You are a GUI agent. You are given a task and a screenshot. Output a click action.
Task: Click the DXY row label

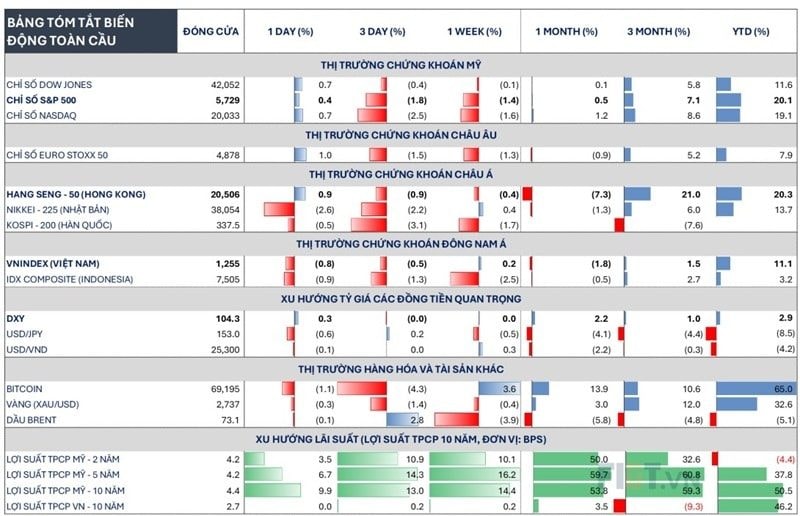click(15, 318)
